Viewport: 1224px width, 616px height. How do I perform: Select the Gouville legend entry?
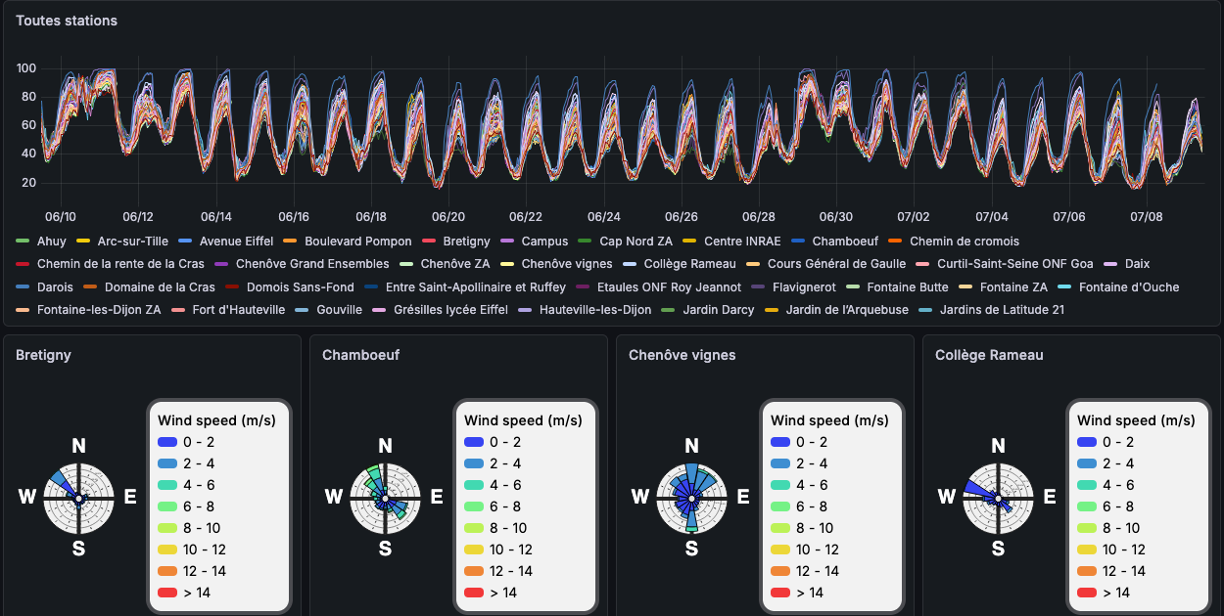coord(339,310)
